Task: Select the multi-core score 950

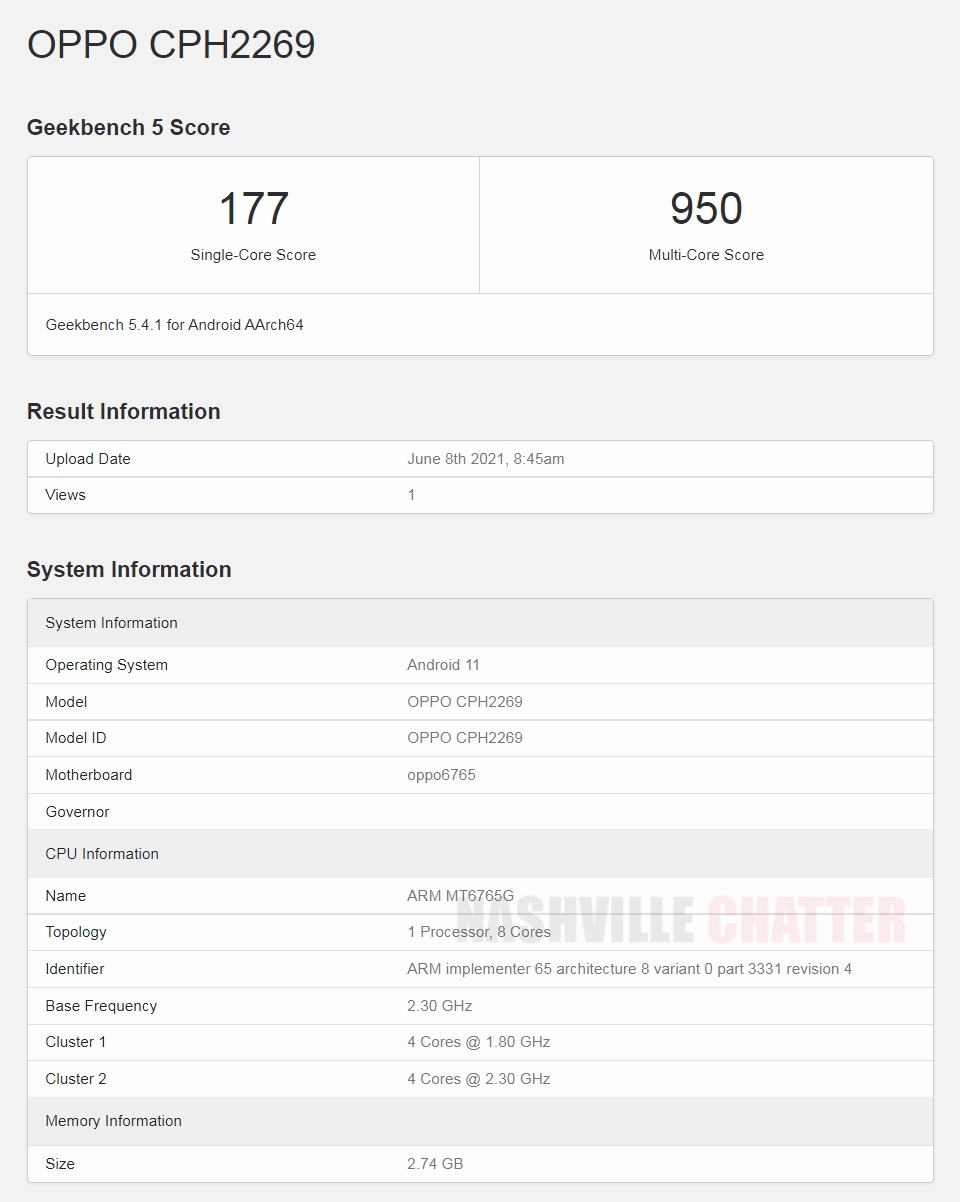Action: click(706, 208)
